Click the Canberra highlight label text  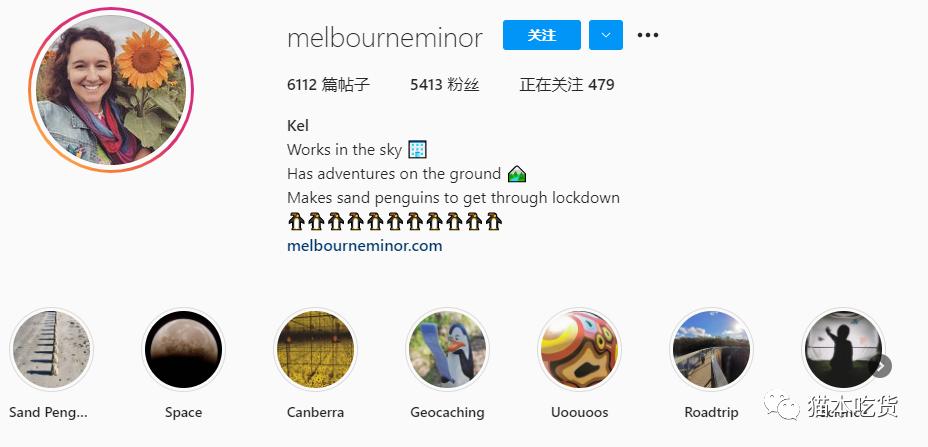point(315,413)
